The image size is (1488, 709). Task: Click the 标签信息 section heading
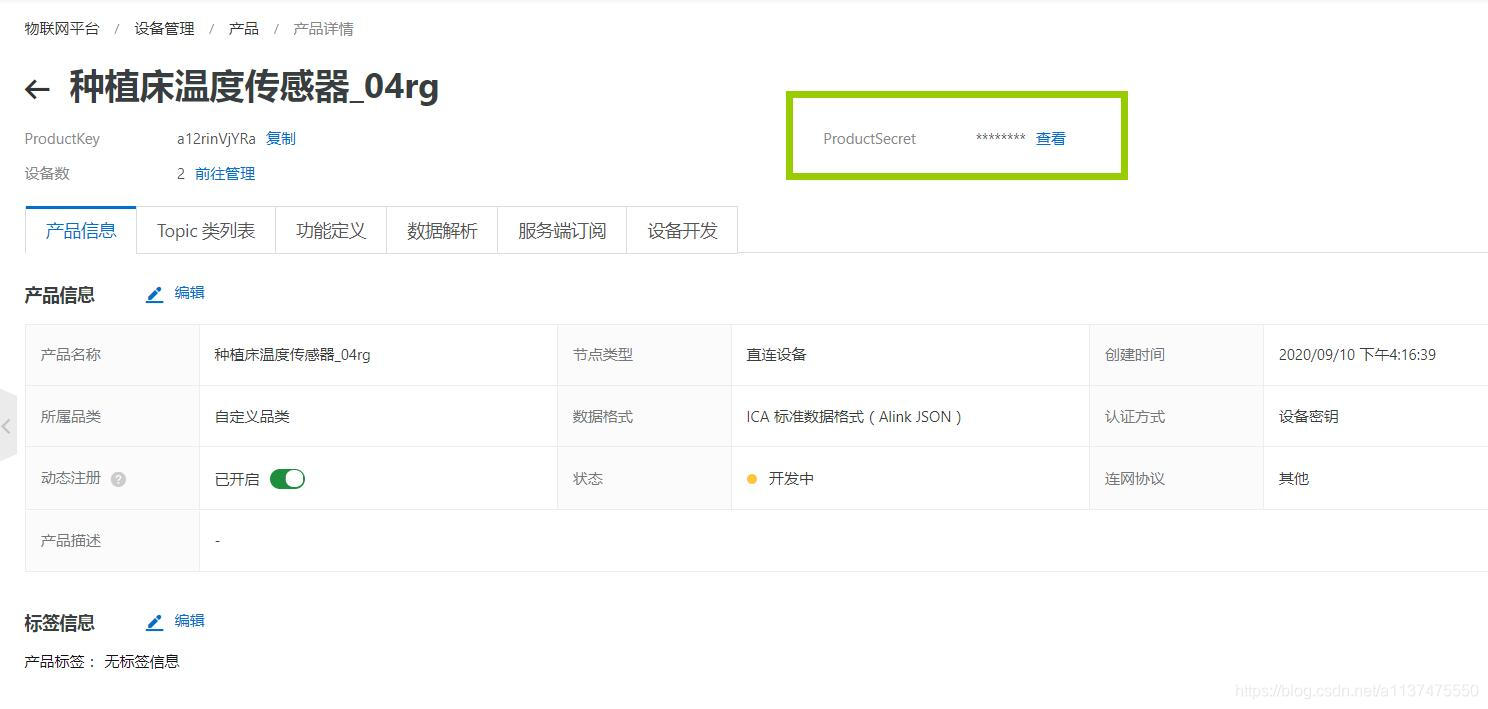click(x=60, y=623)
